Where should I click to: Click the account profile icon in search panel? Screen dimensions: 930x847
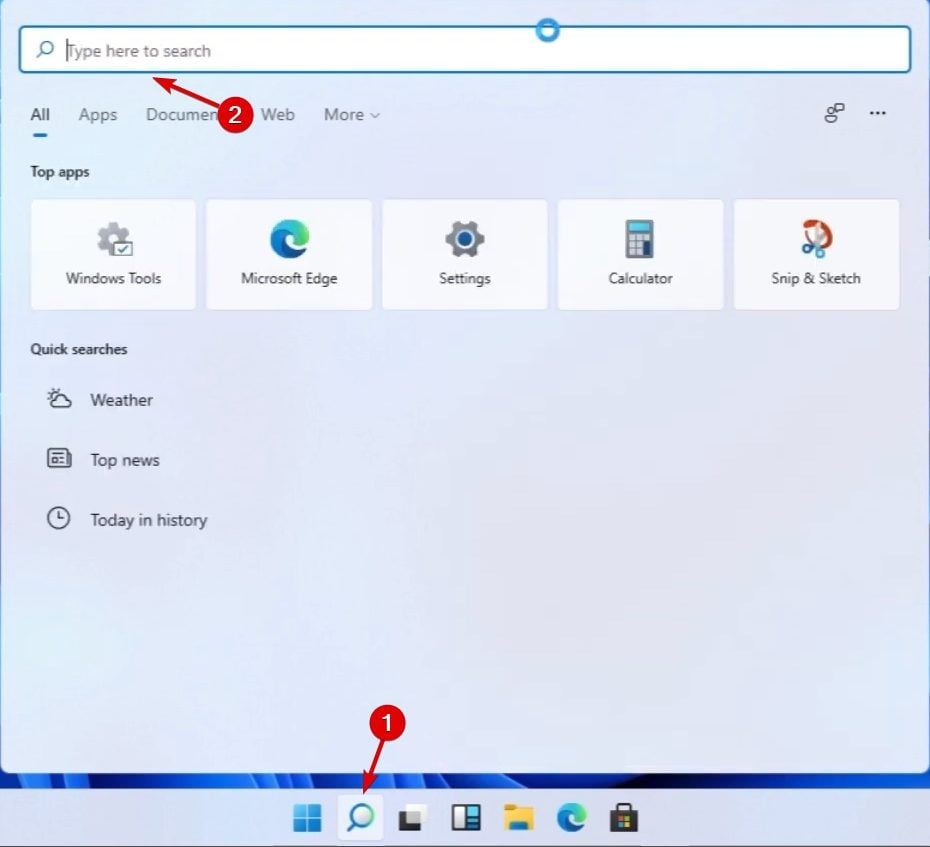pyautogui.click(x=834, y=113)
